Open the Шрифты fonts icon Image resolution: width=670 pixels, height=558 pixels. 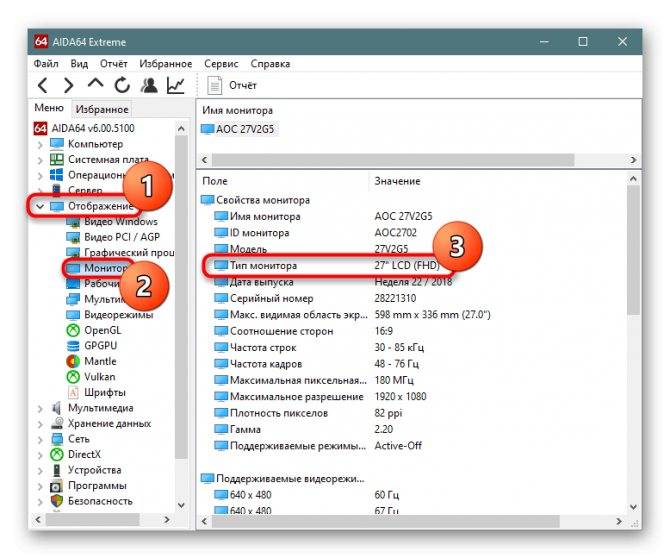(73, 392)
